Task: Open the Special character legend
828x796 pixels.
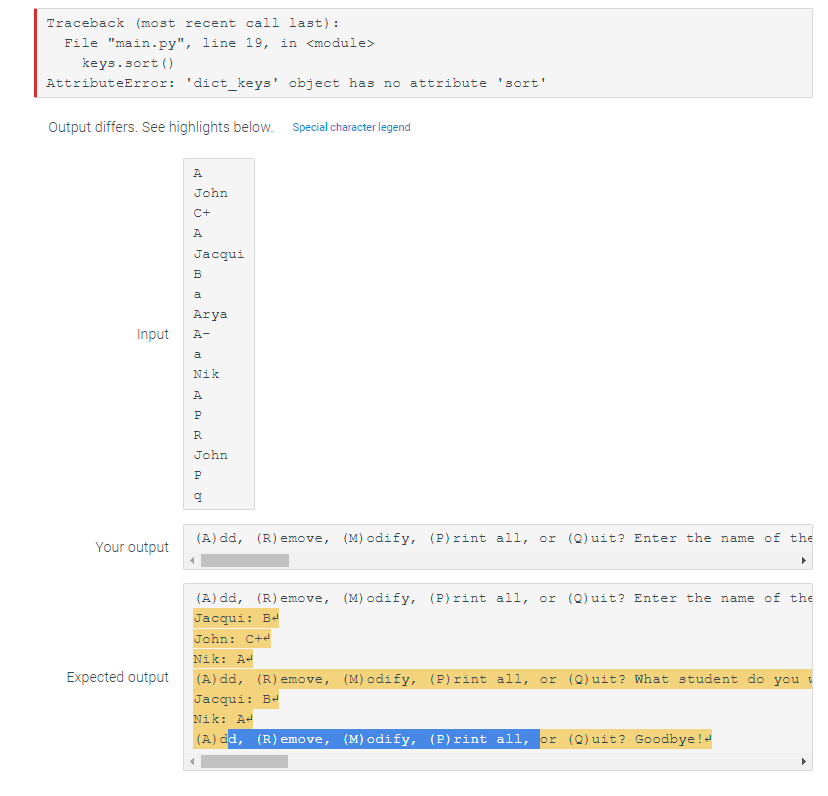Action: pos(351,127)
